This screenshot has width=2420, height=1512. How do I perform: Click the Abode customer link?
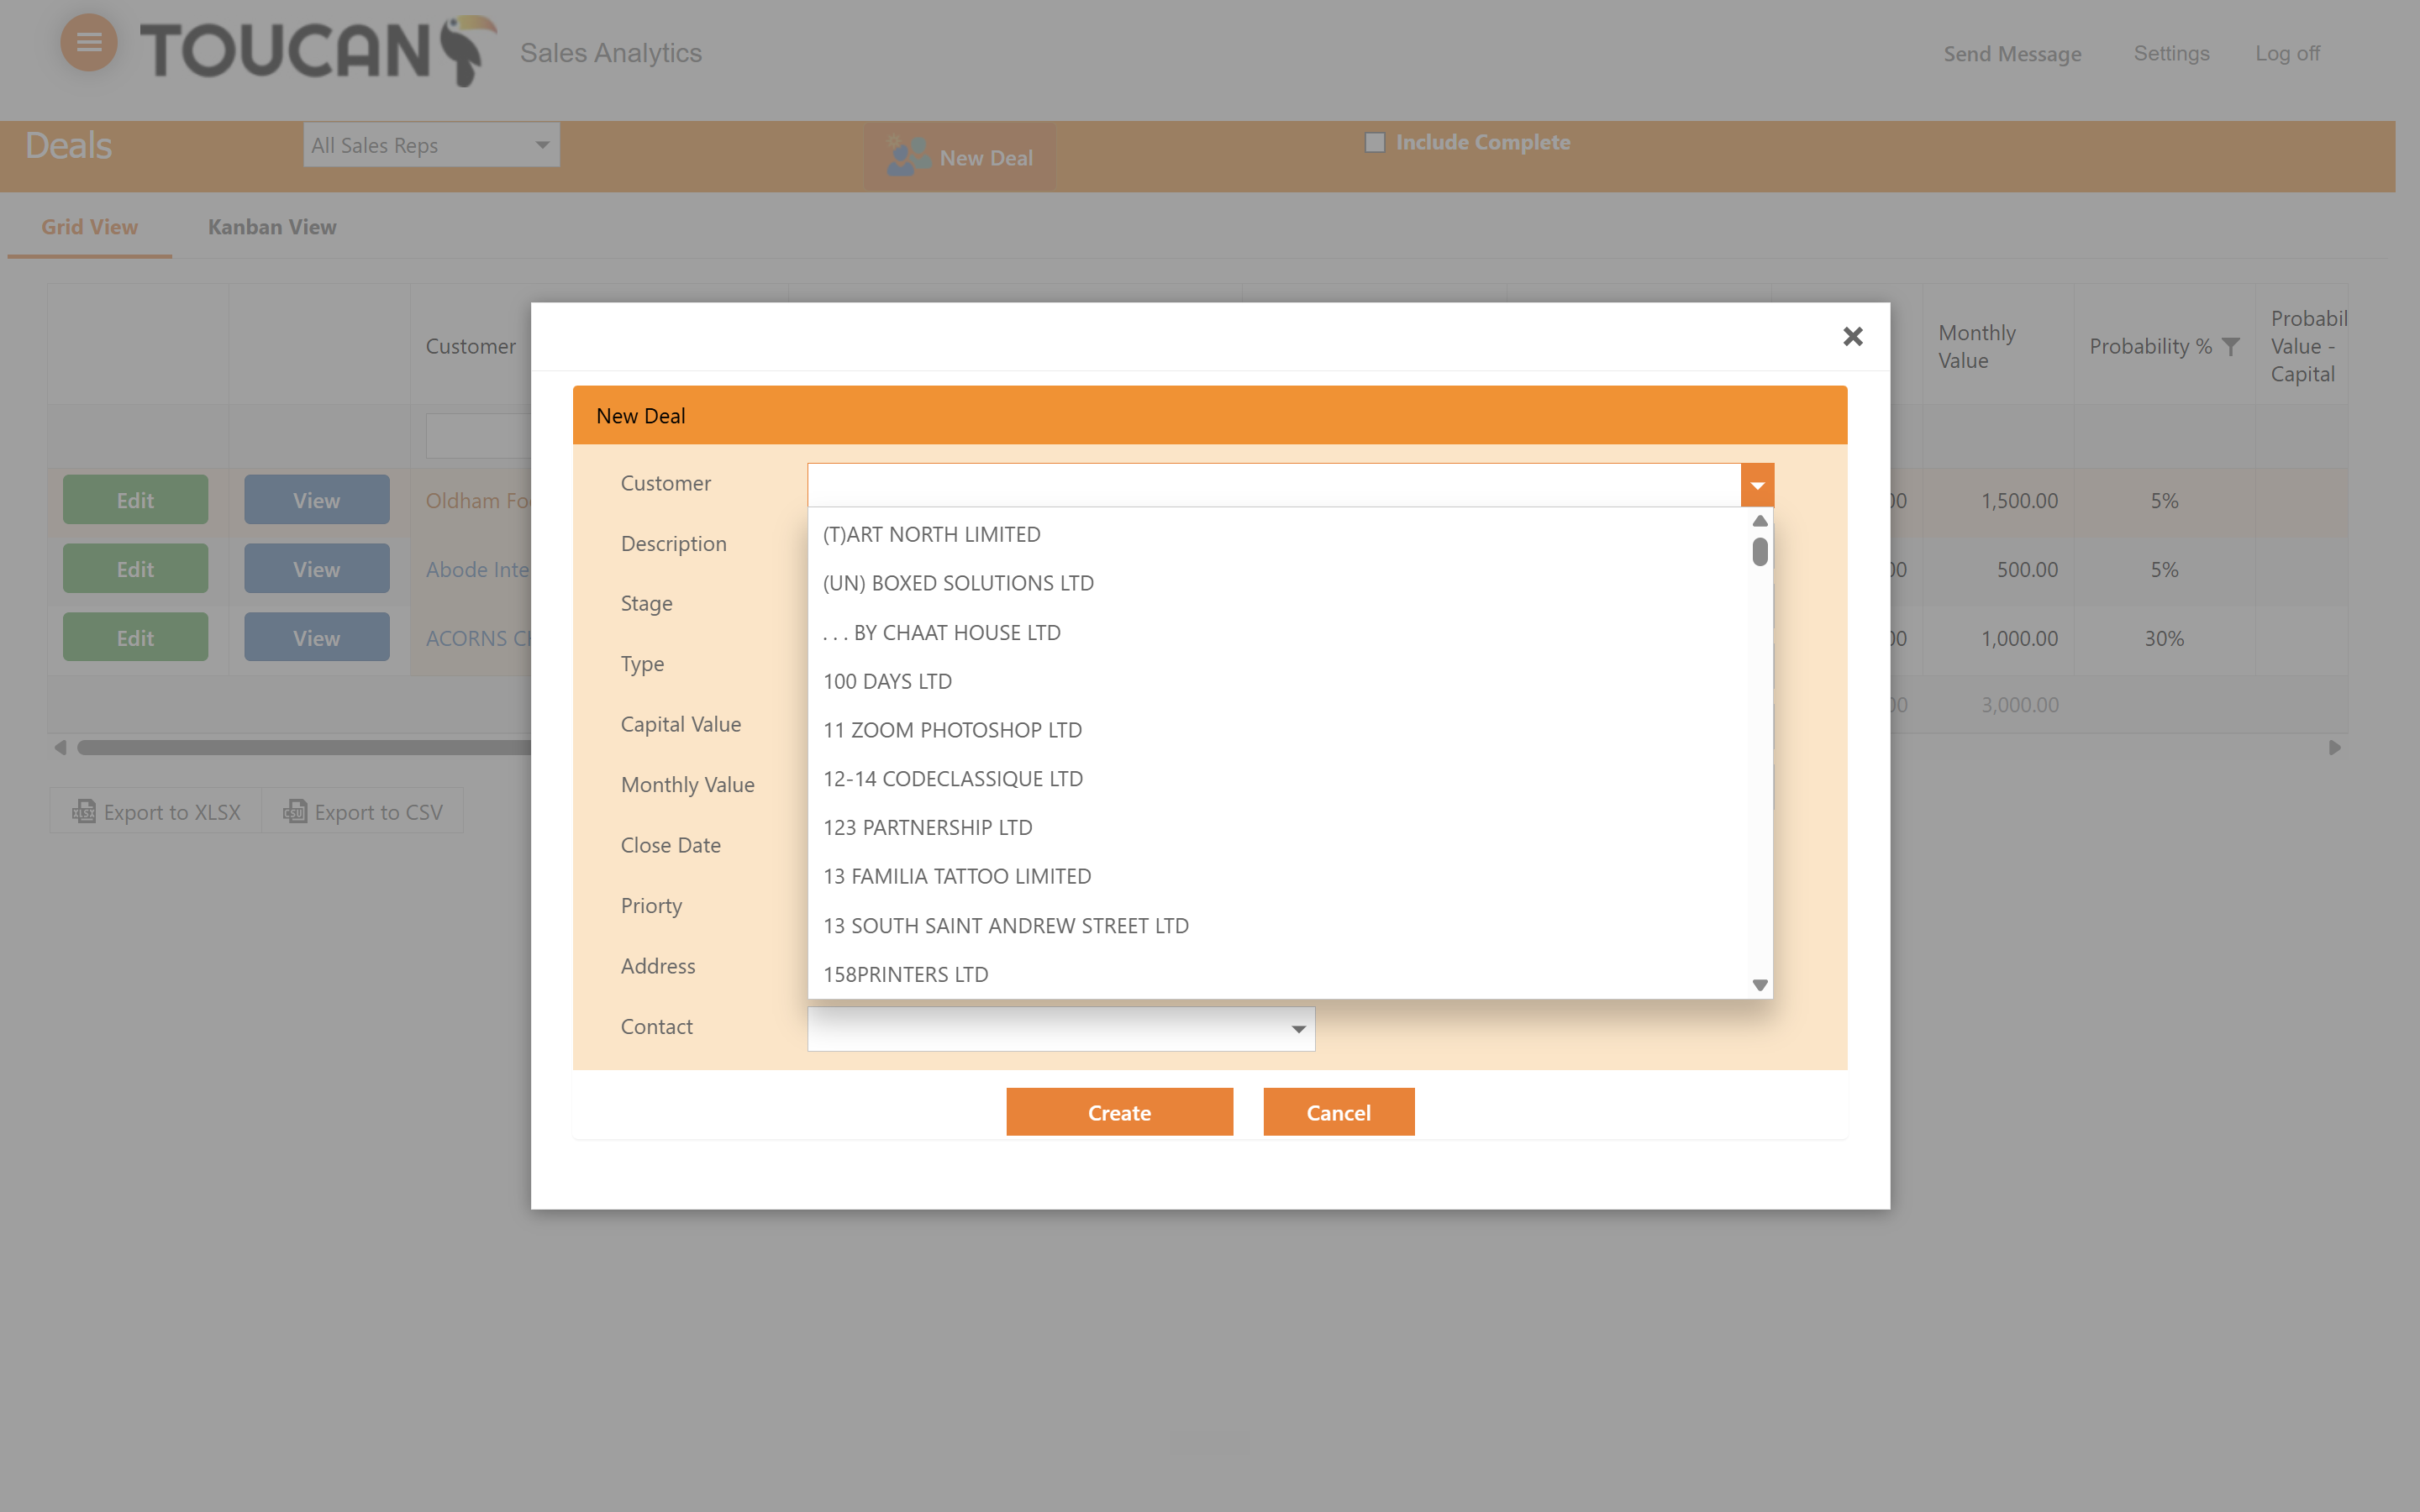(477, 569)
